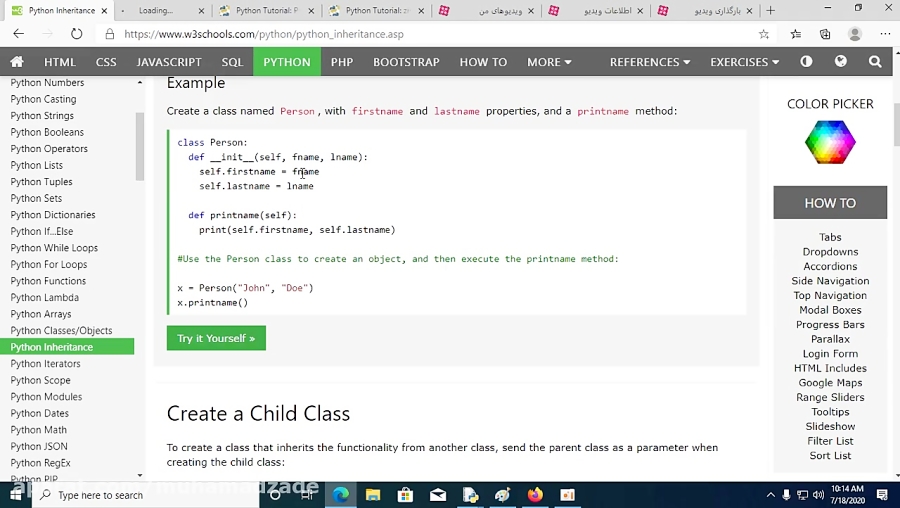Open the translate globe icon

point(841,61)
